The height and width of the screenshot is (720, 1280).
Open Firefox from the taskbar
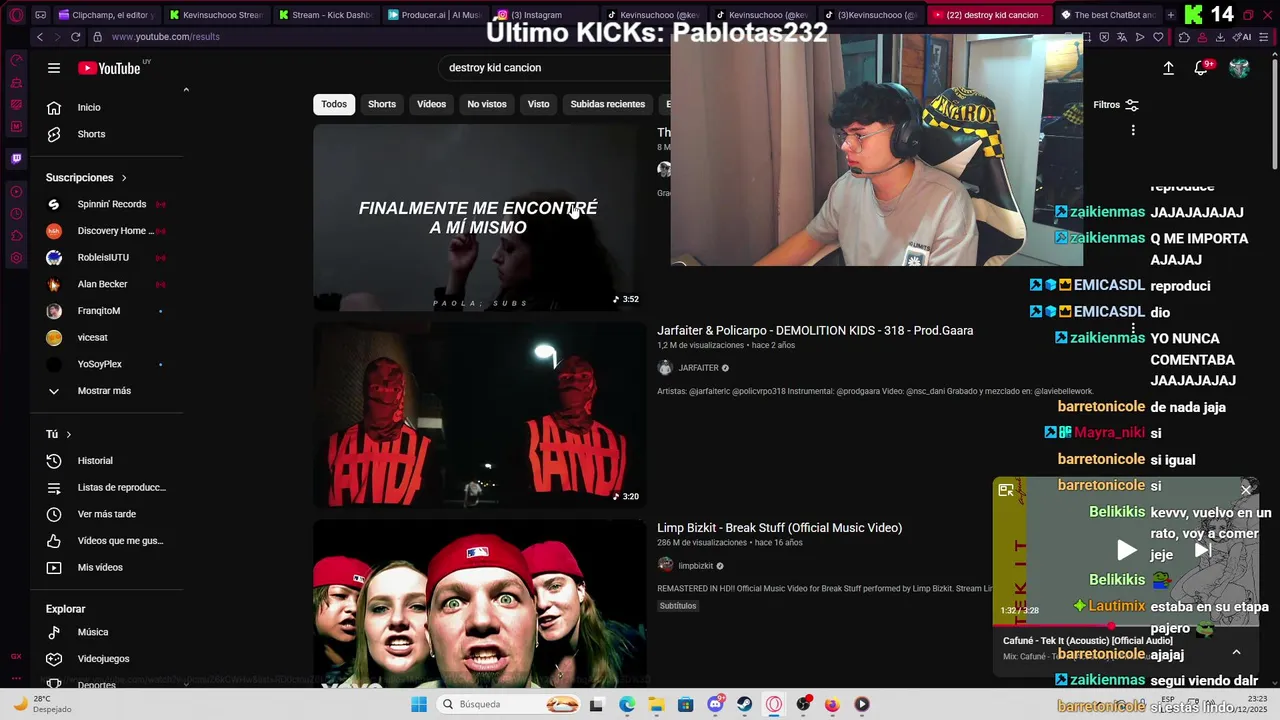[x=832, y=704]
